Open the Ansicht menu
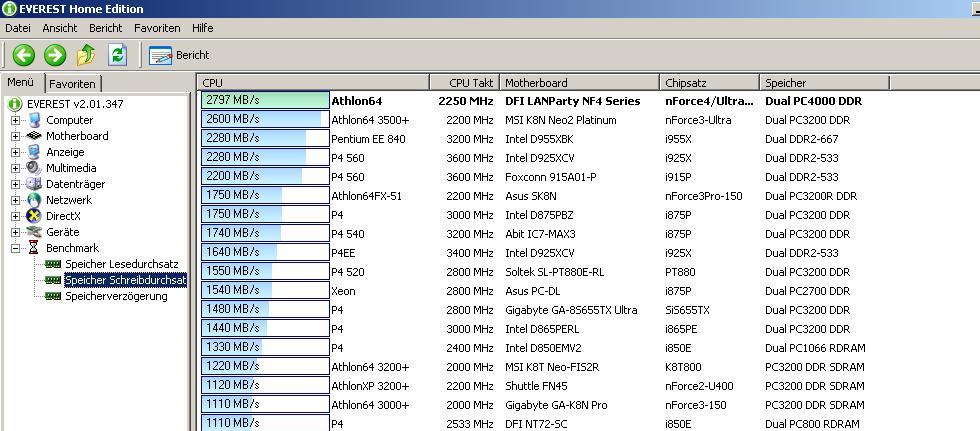980x431 pixels. click(60, 28)
